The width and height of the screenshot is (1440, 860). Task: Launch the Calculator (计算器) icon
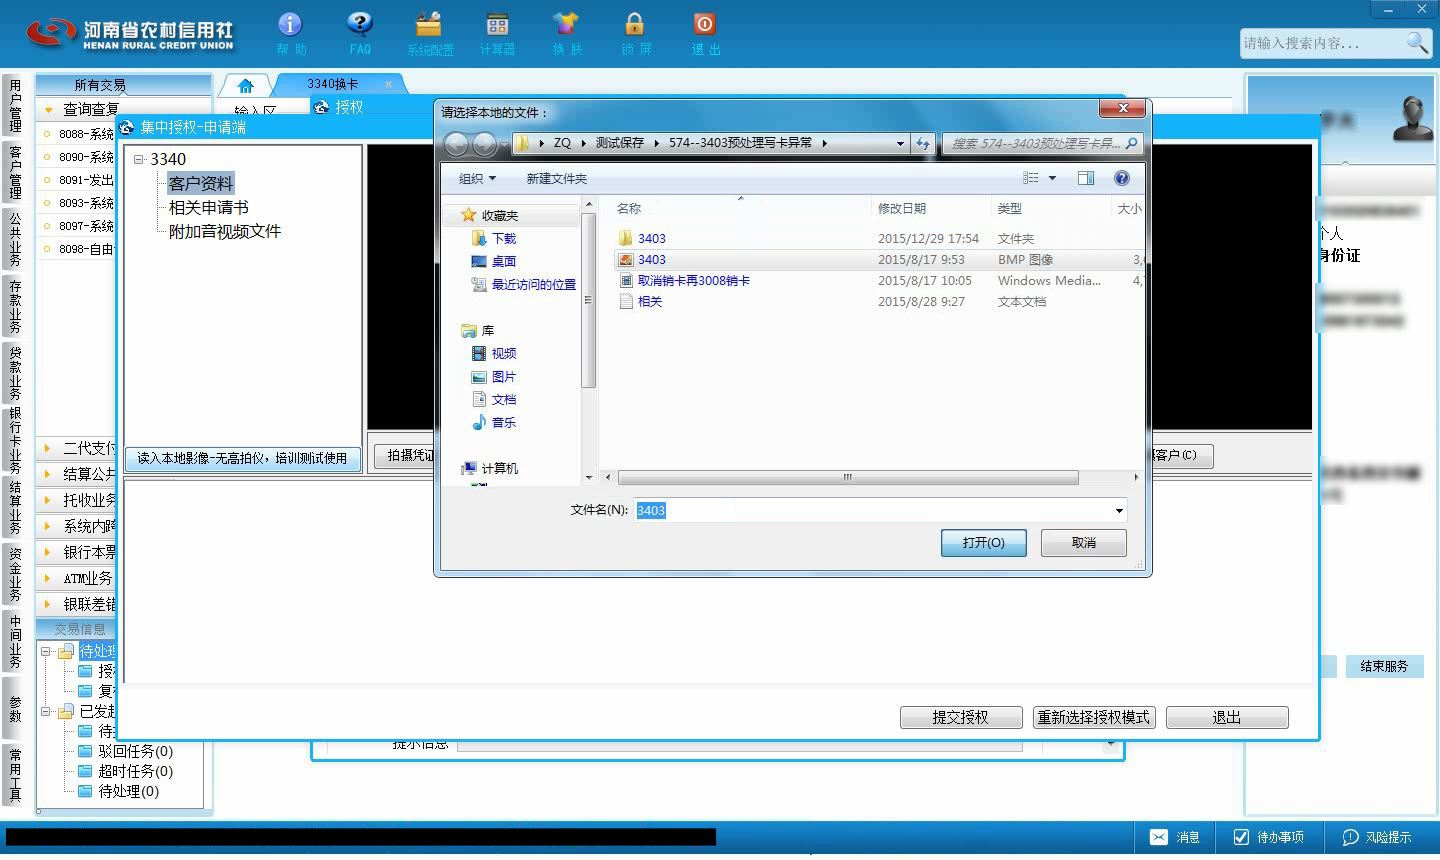coord(497,33)
